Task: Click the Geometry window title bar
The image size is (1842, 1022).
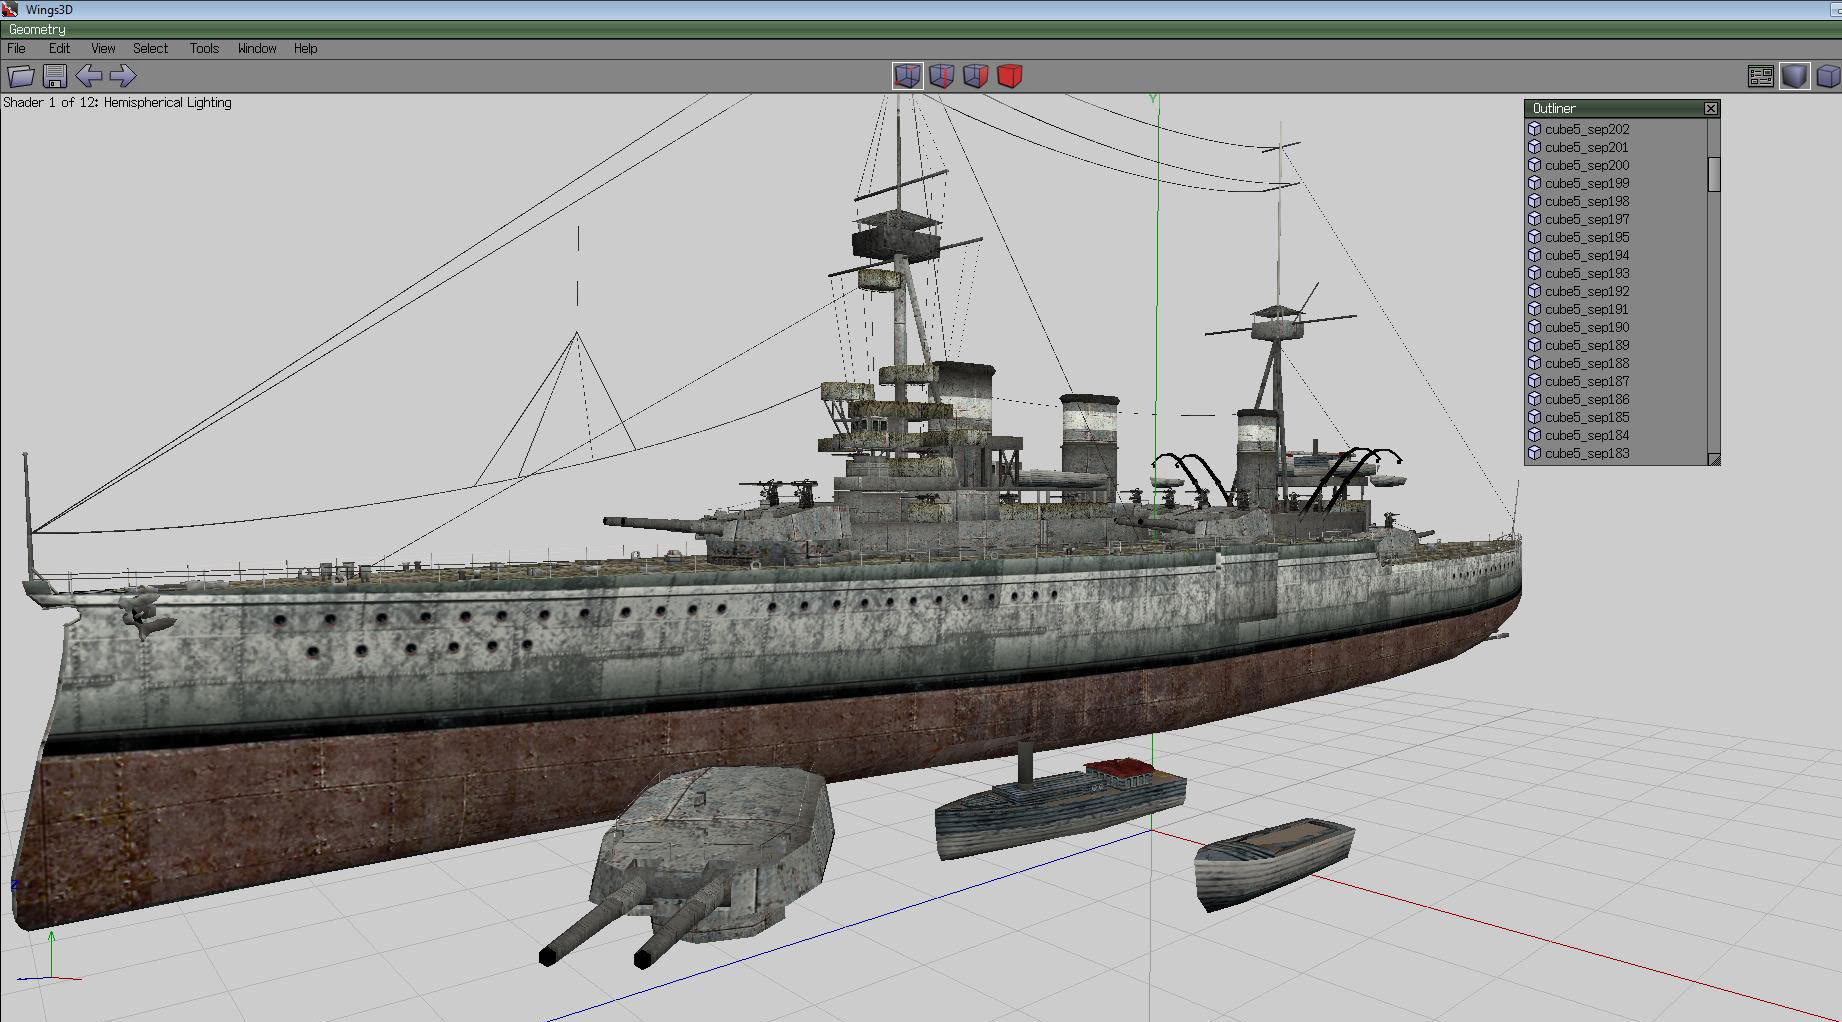Action: [920, 30]
